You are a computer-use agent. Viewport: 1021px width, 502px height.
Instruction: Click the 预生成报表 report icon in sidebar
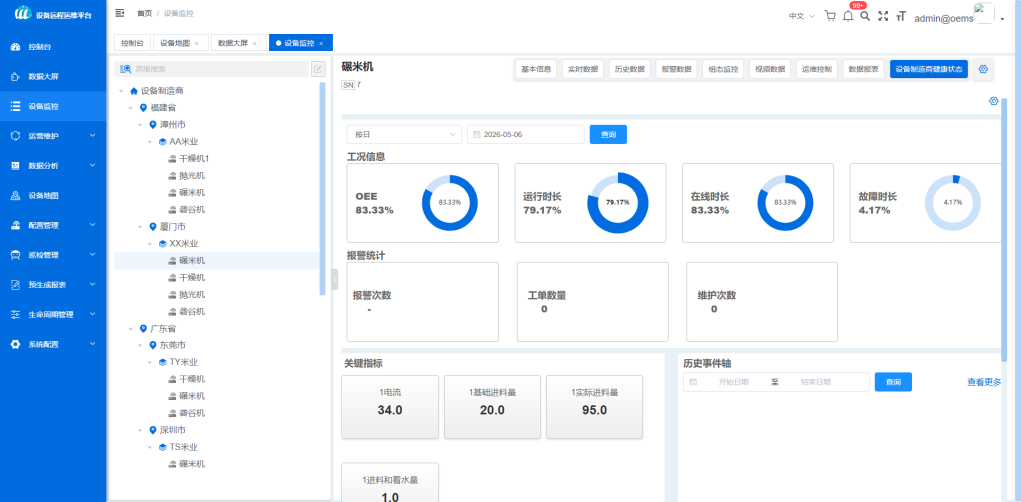[16, 285]
